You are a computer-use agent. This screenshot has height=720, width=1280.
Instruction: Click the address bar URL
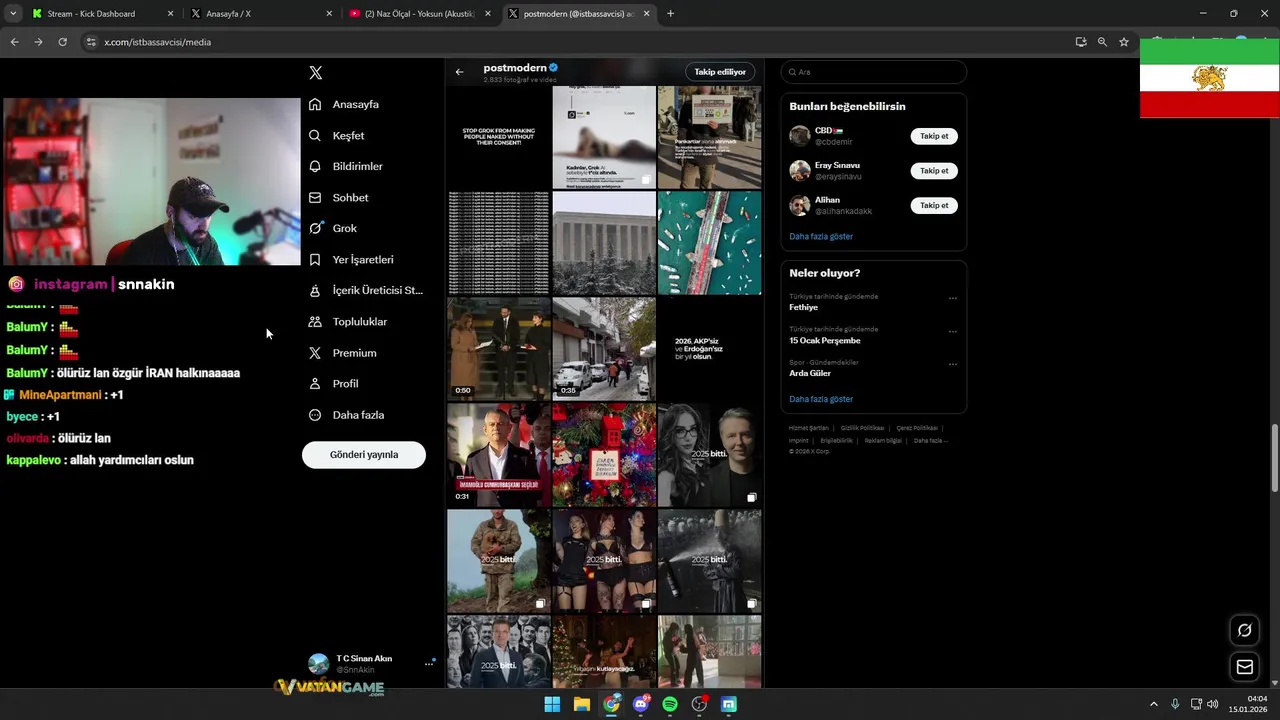[157, 42]
